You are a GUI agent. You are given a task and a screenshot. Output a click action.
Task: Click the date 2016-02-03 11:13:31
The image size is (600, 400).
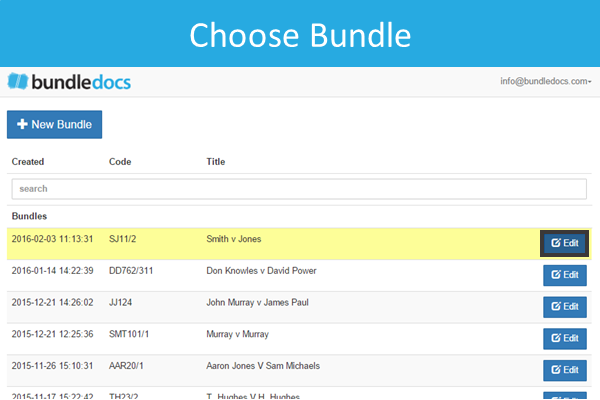[x=52, y=239]
